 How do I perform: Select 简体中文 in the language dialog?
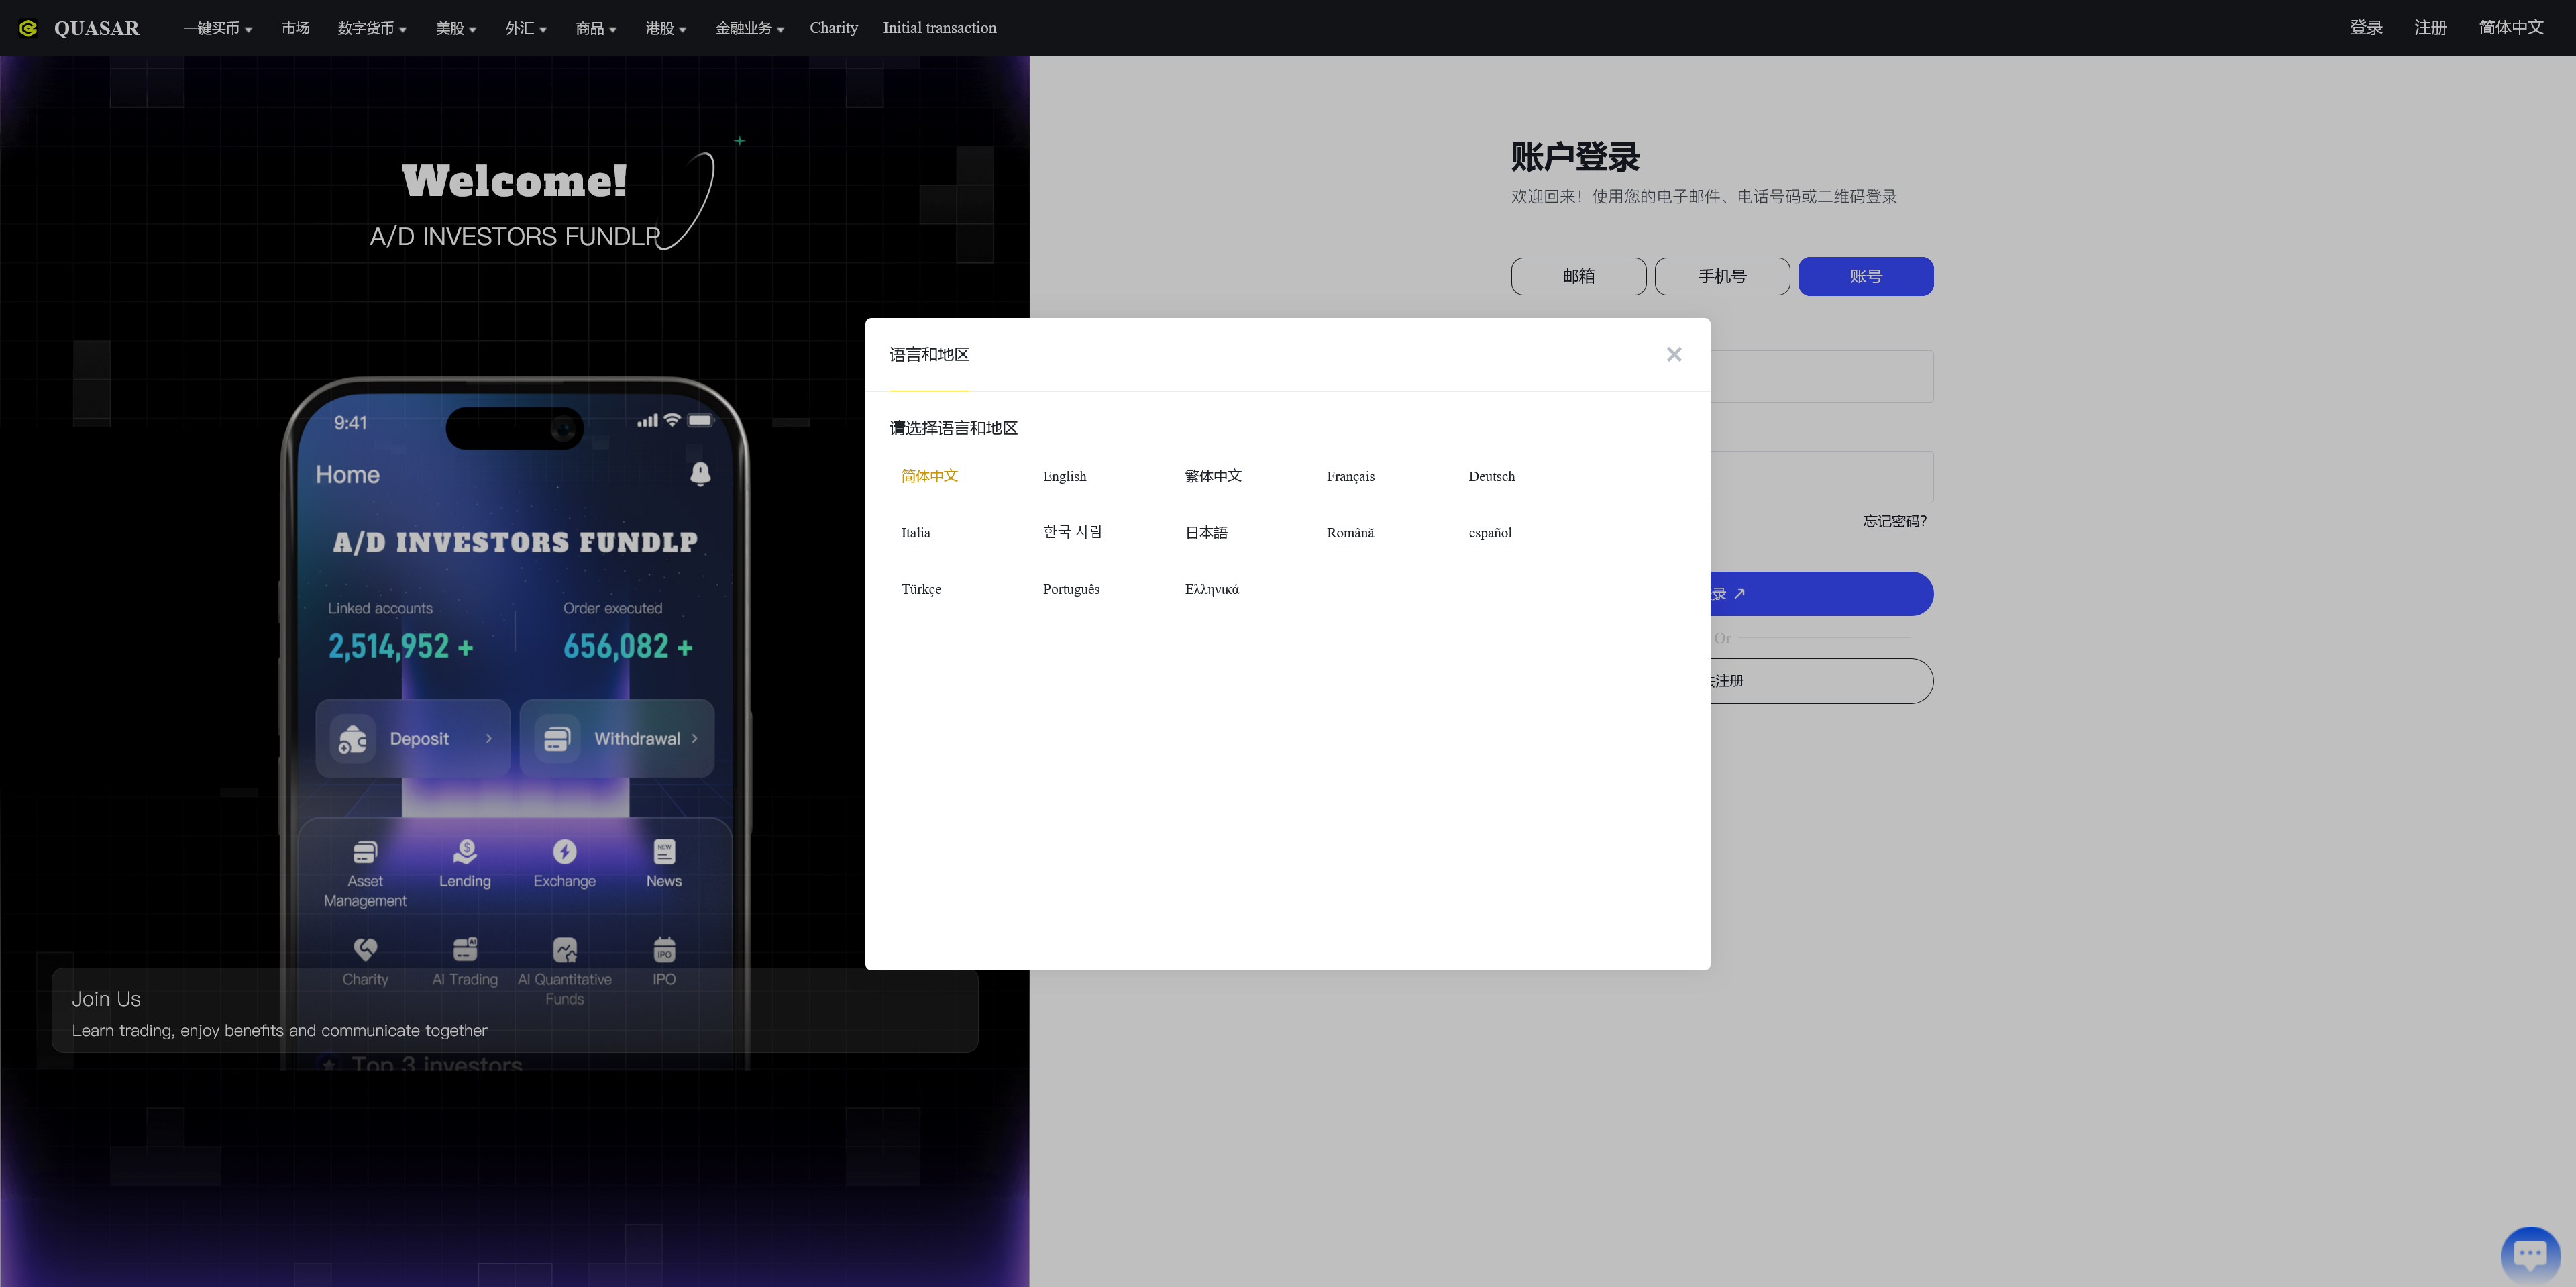[x=929, y=476]
